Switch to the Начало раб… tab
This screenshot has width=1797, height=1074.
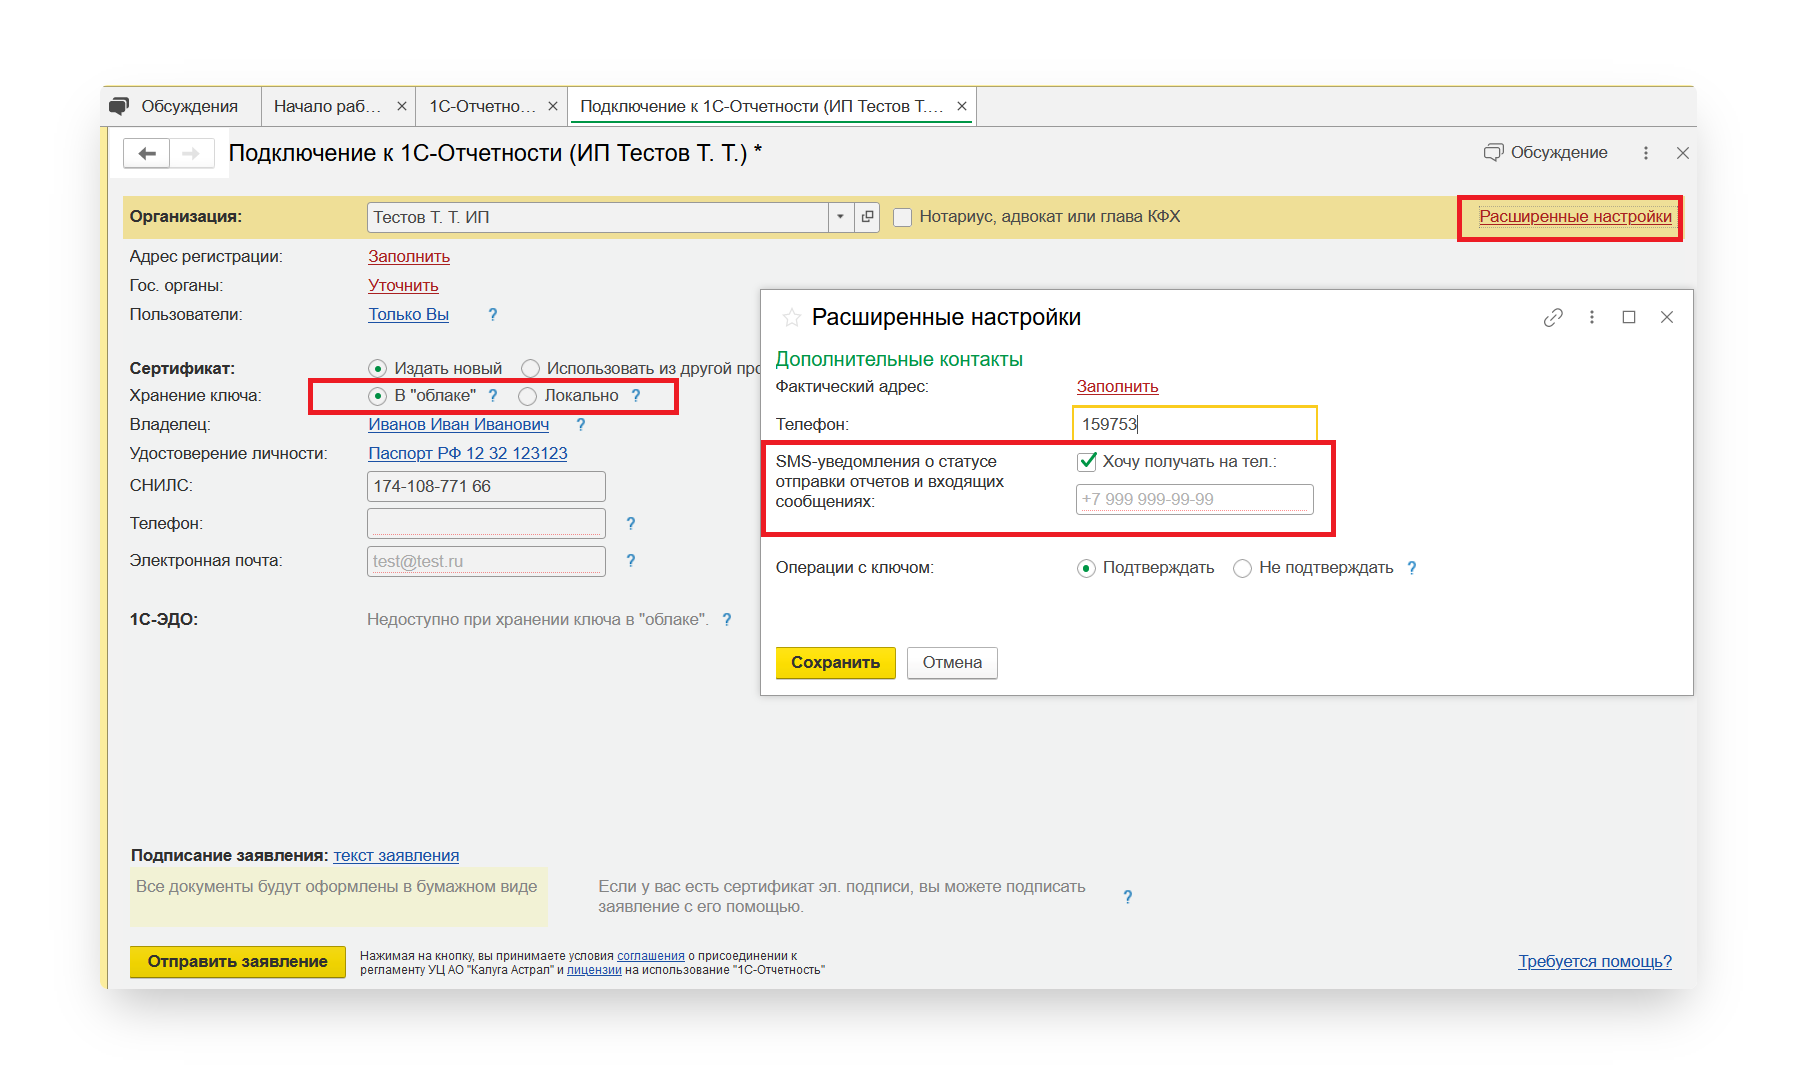point(327,106)
